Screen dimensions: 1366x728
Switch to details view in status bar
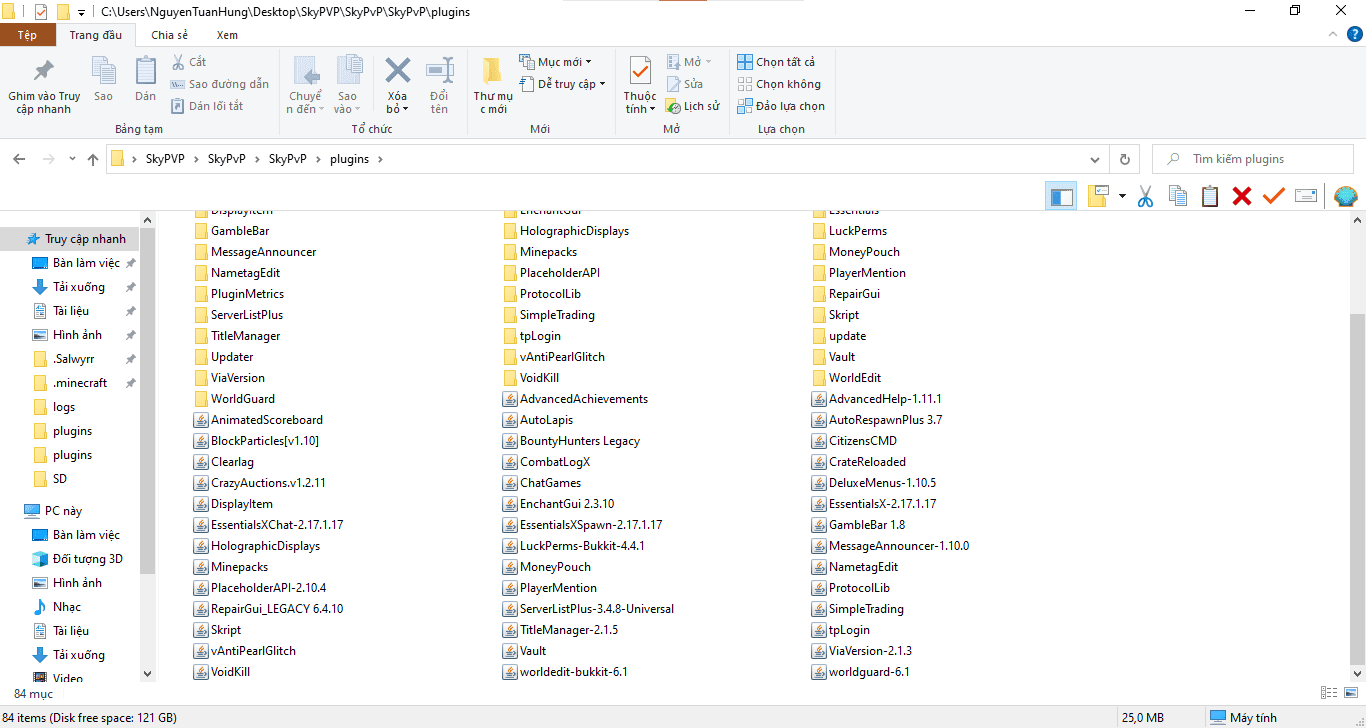1329,692
